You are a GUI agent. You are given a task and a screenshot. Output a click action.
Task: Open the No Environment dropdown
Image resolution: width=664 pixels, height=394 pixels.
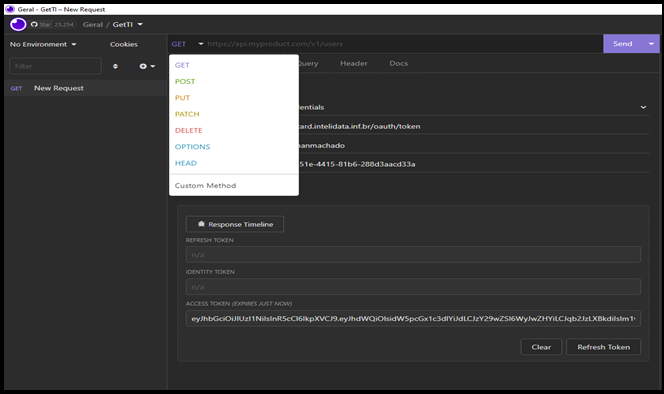[x=43, y=44]
